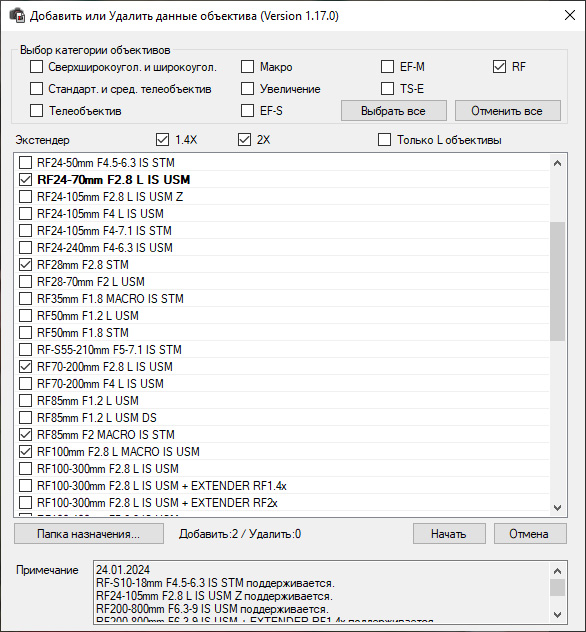586x632 pixels.
Task: Click the RF-S10-18mm поддерживается note line
Action: [x=215, y=583]
